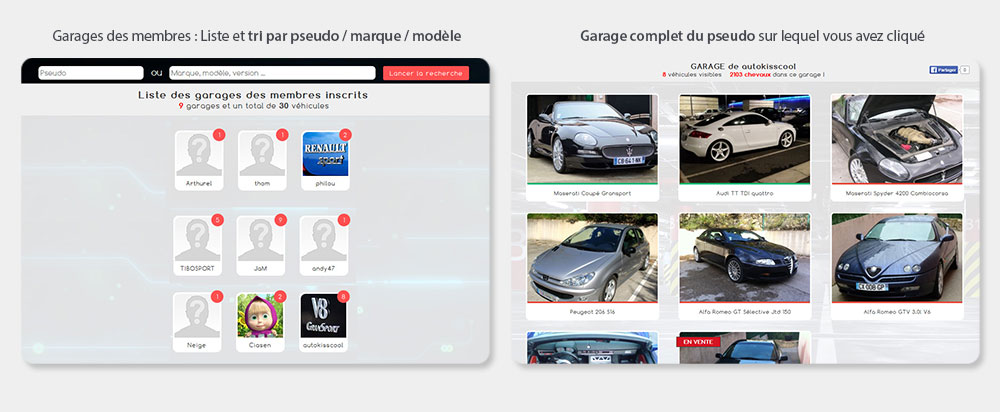Click the TIBOSPORT username label
The image size is (1000, 412).
click(x=198, y=269)
